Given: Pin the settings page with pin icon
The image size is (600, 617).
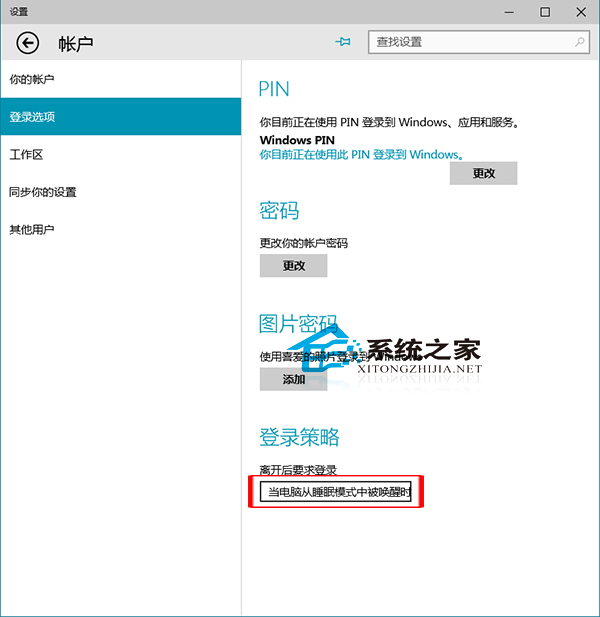Looking at the screenshot, I should tap(343, 41).
